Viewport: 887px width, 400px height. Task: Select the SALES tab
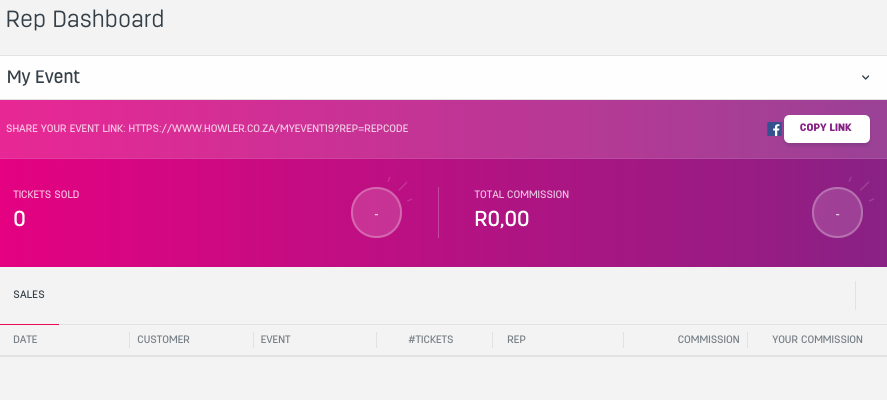pos(29,295)
